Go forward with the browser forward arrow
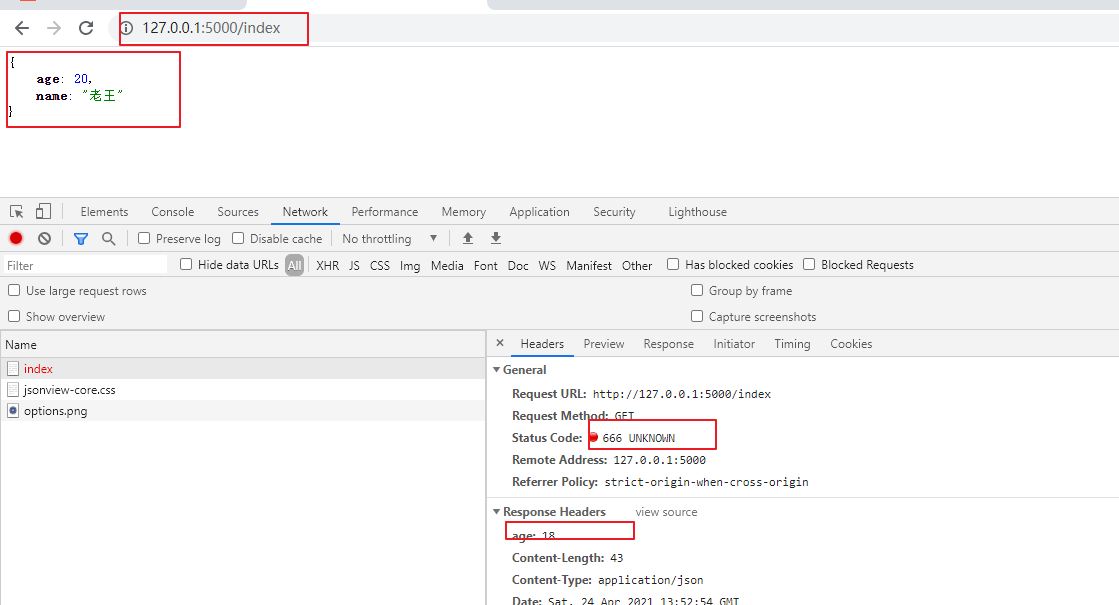The image size is (1119, 605). pos(54,28)
